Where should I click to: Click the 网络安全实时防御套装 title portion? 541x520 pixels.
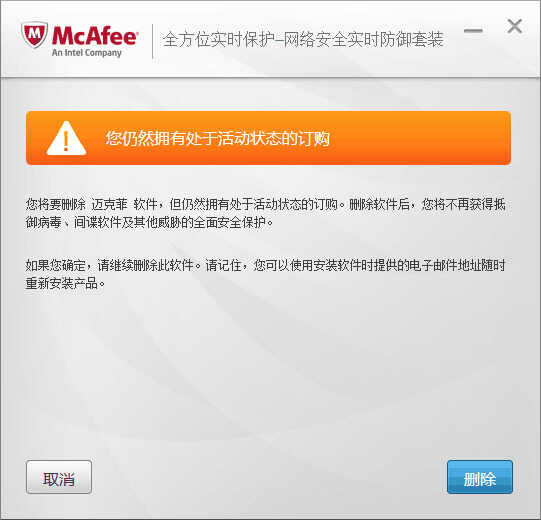[x=364, y=39]
